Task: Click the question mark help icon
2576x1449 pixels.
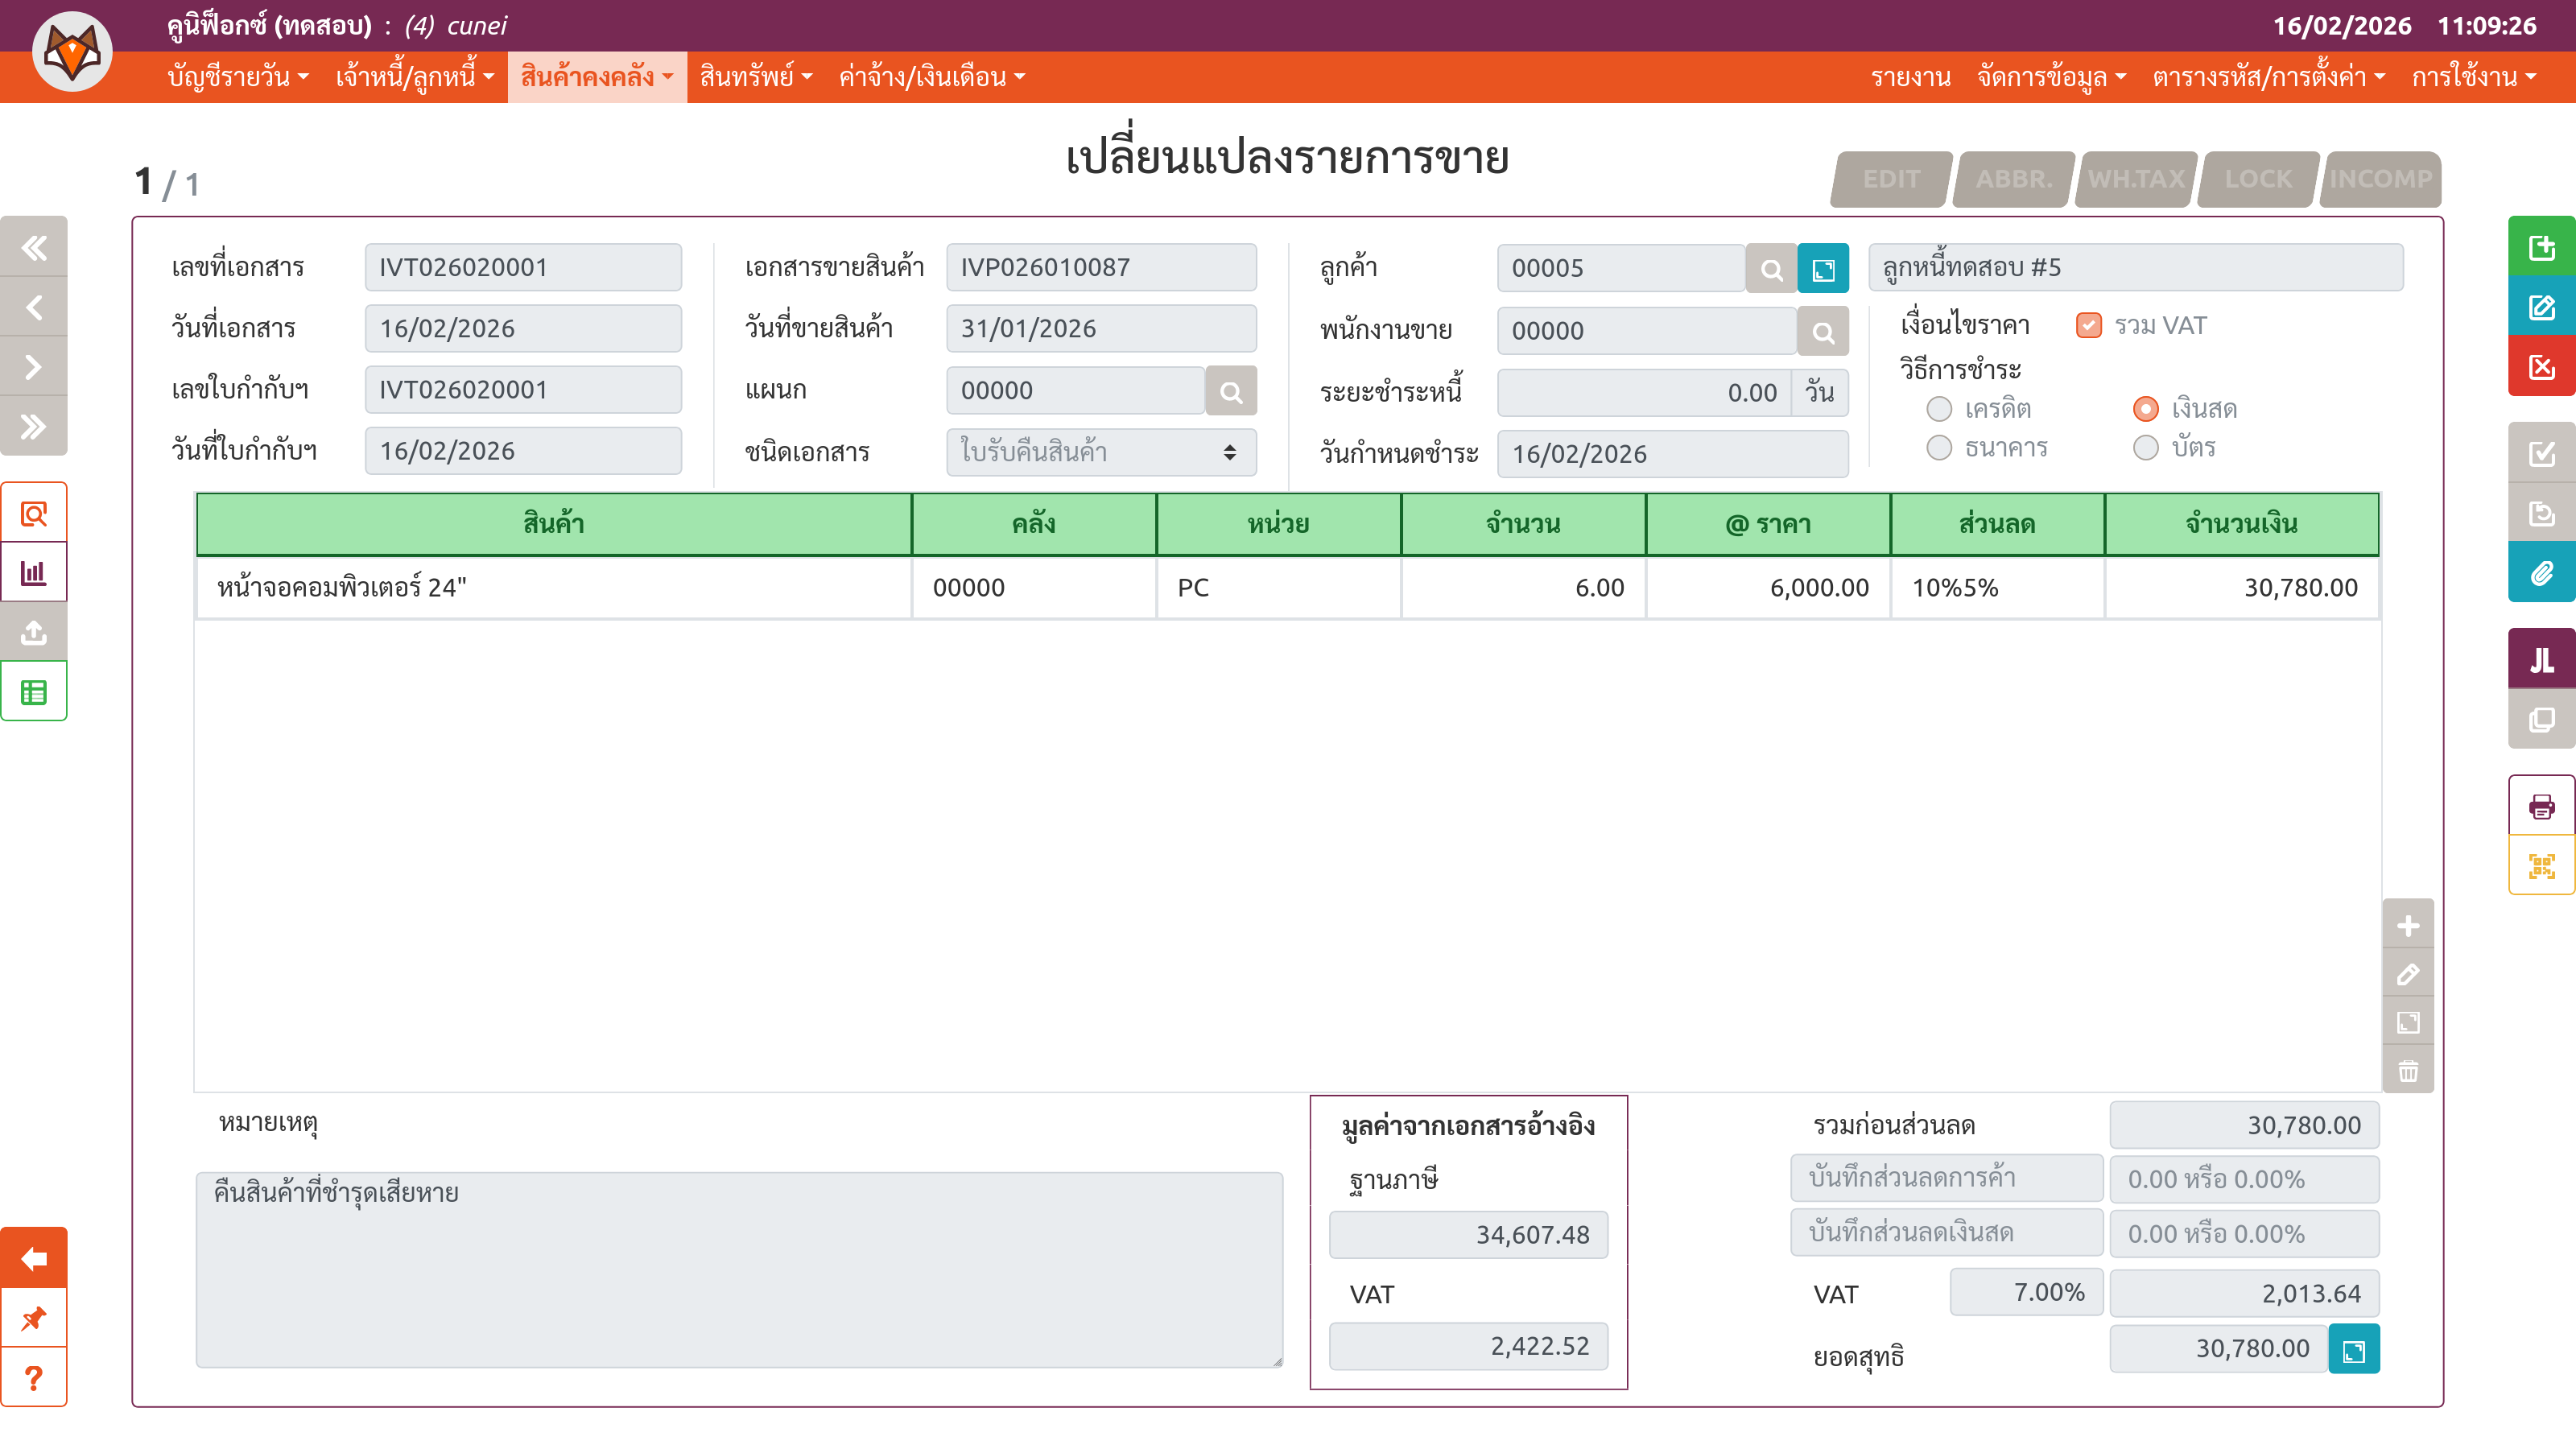Action: click(34, 1378)
